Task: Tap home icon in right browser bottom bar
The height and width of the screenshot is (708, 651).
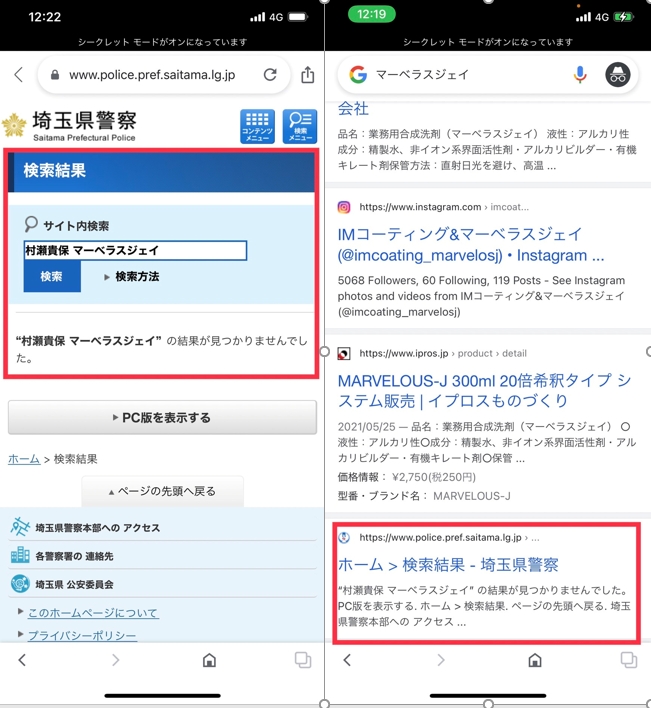Action: pos(535,660)
